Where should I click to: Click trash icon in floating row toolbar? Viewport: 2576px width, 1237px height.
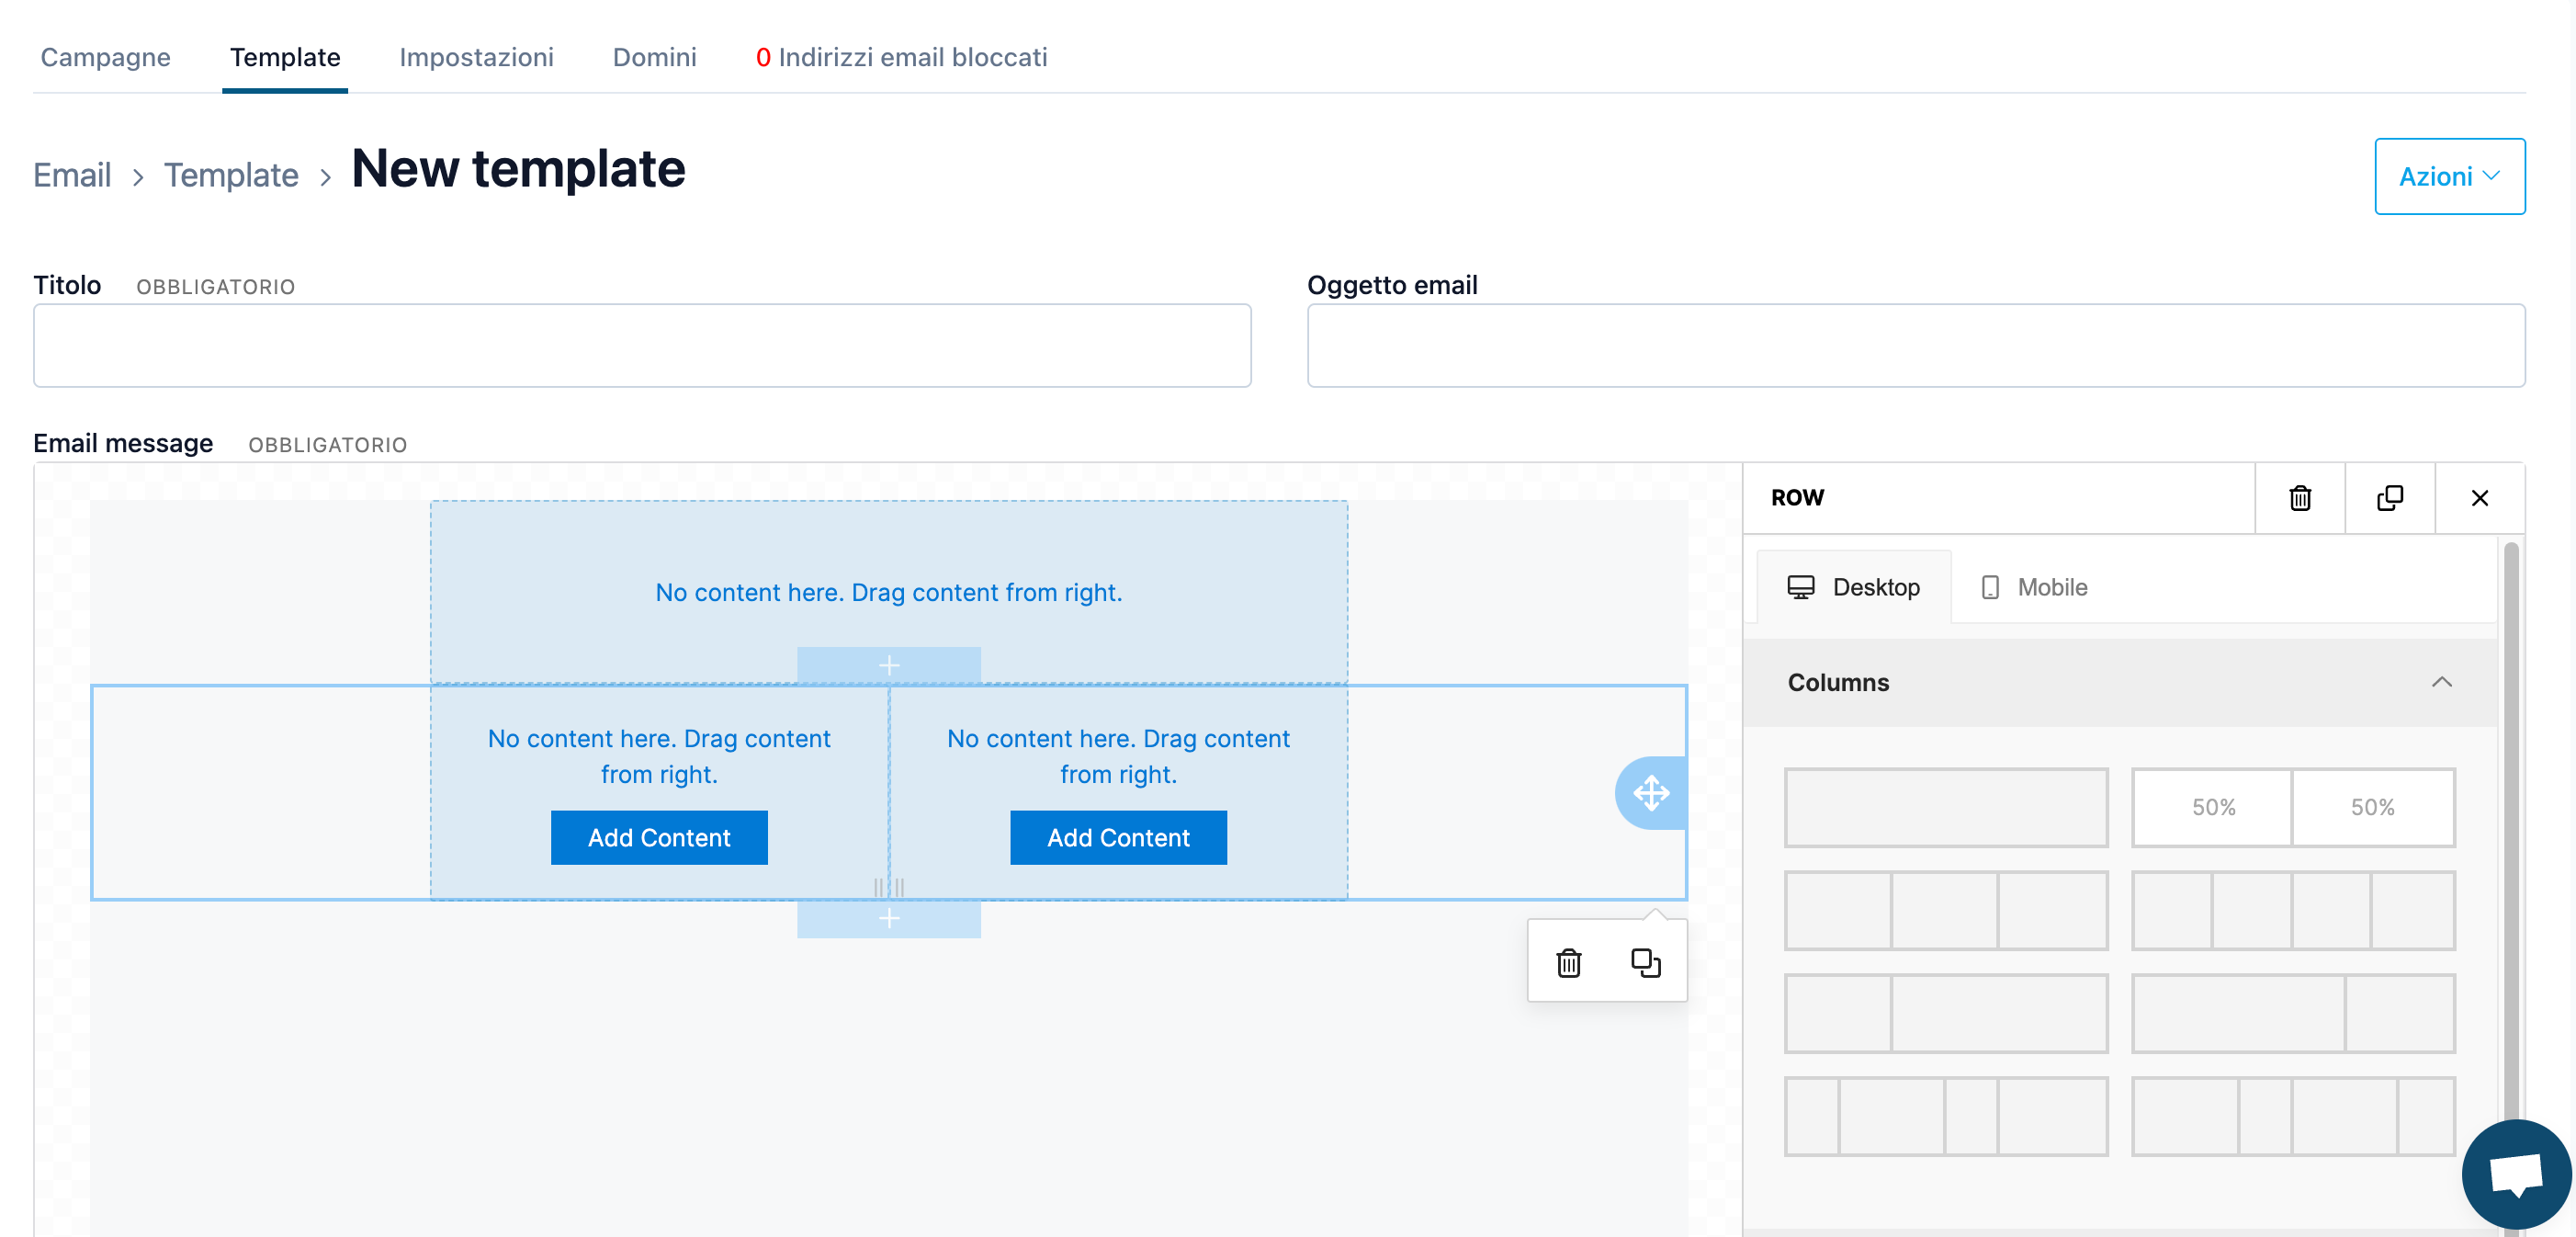(1568, 963)
